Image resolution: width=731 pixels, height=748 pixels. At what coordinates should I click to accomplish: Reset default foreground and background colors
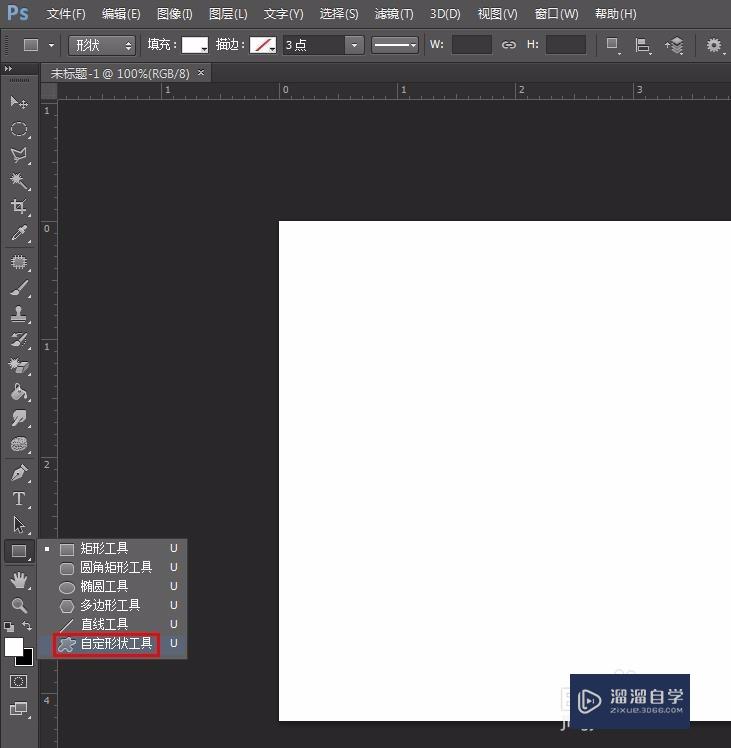coord(9,626)
